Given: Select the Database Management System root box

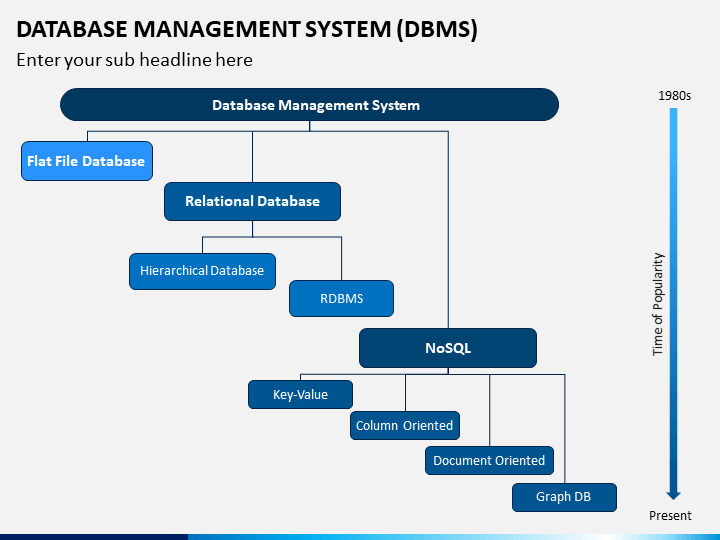Looking at the screenshot, I should pos(309,105).
